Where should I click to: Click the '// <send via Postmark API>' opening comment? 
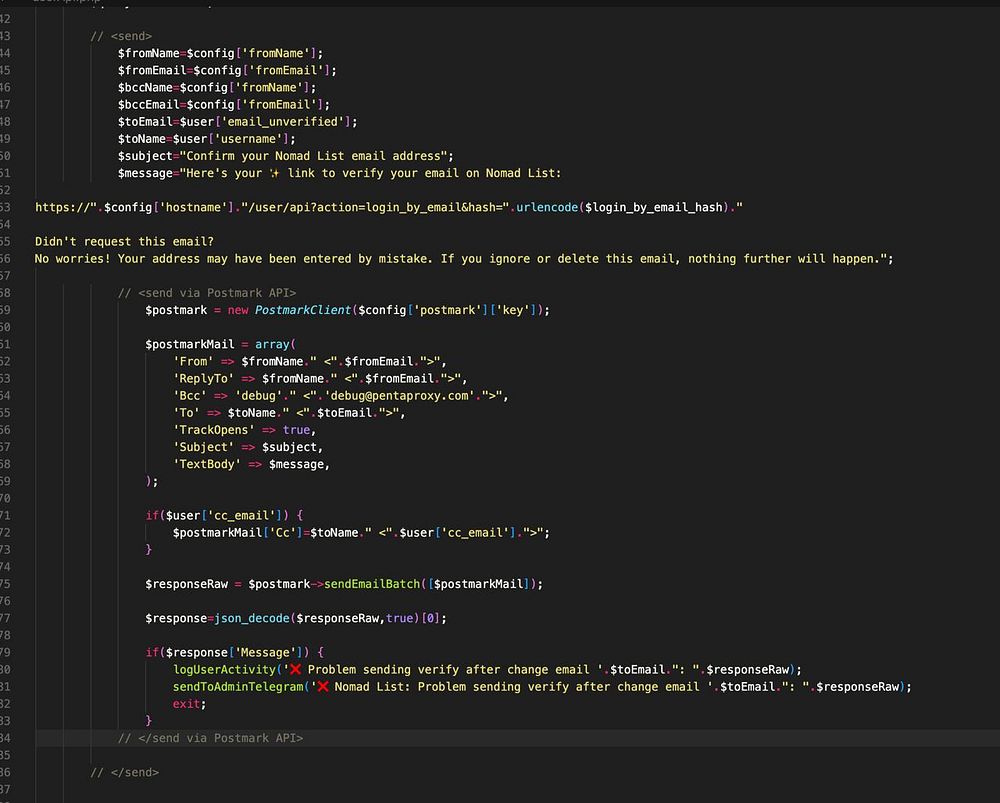(x=206, y=293)
